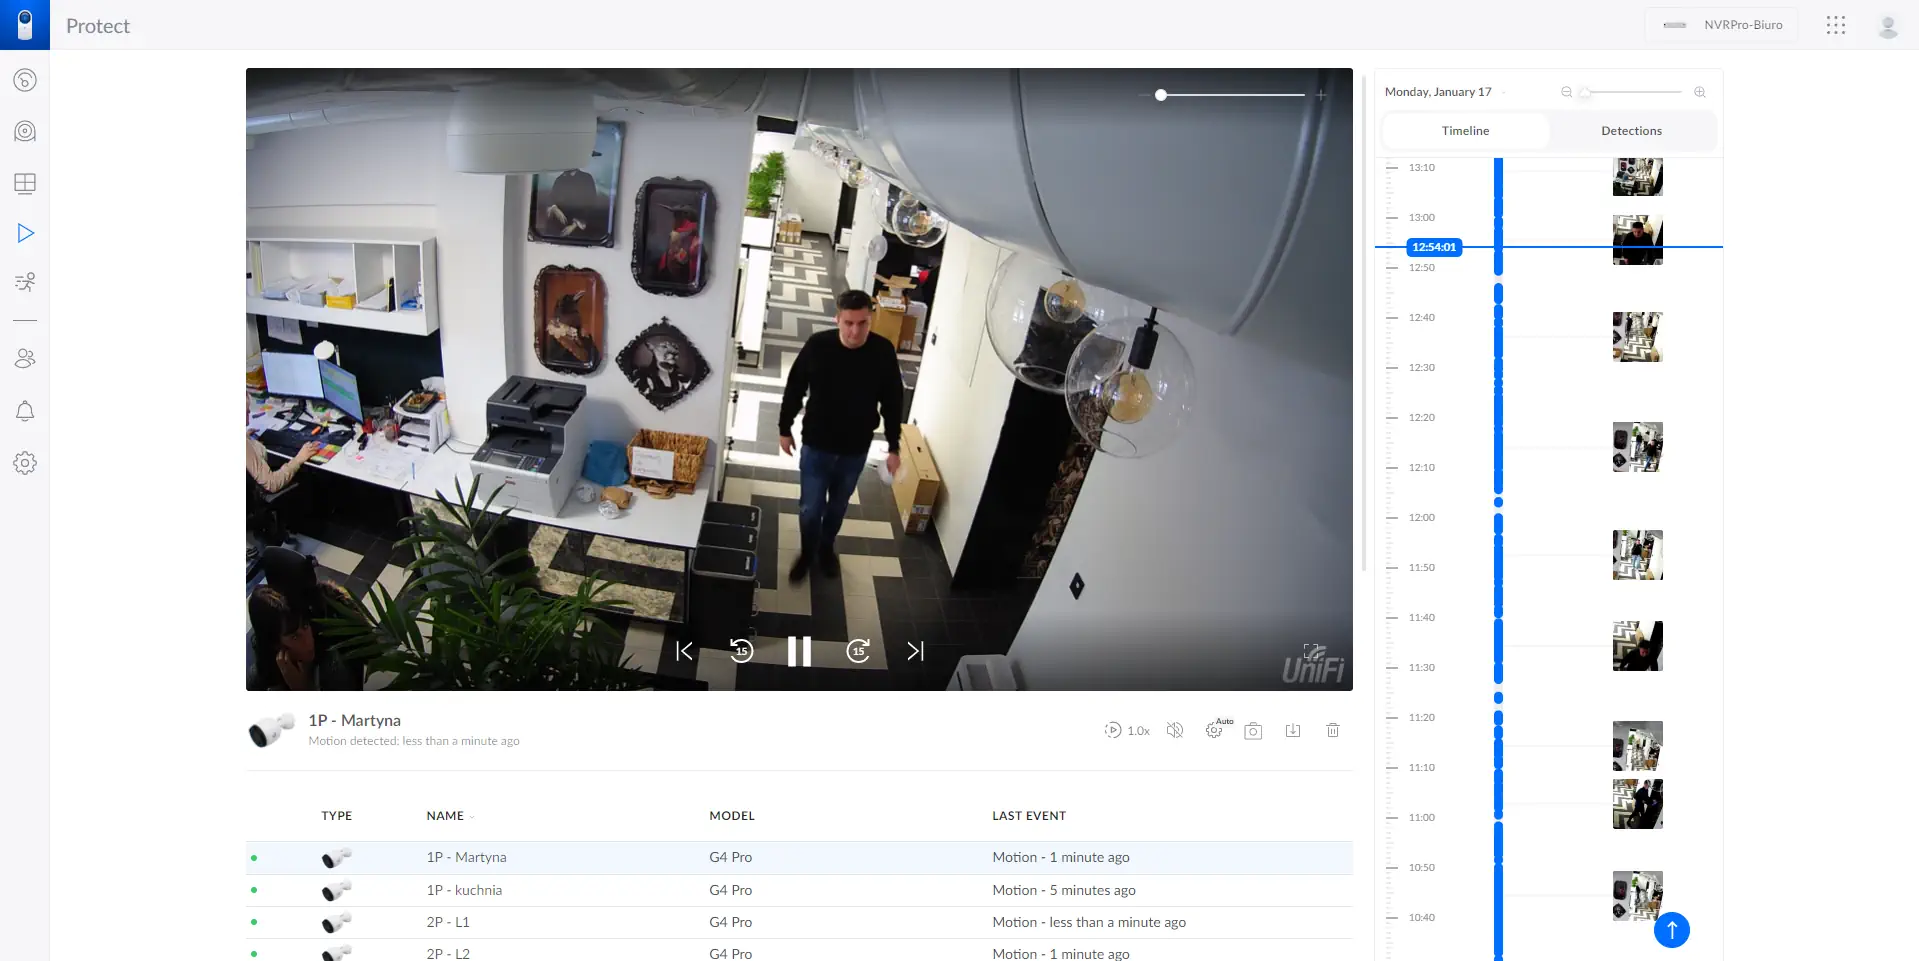
Task: Open the Live View grid icon
Action: [25, 183]
